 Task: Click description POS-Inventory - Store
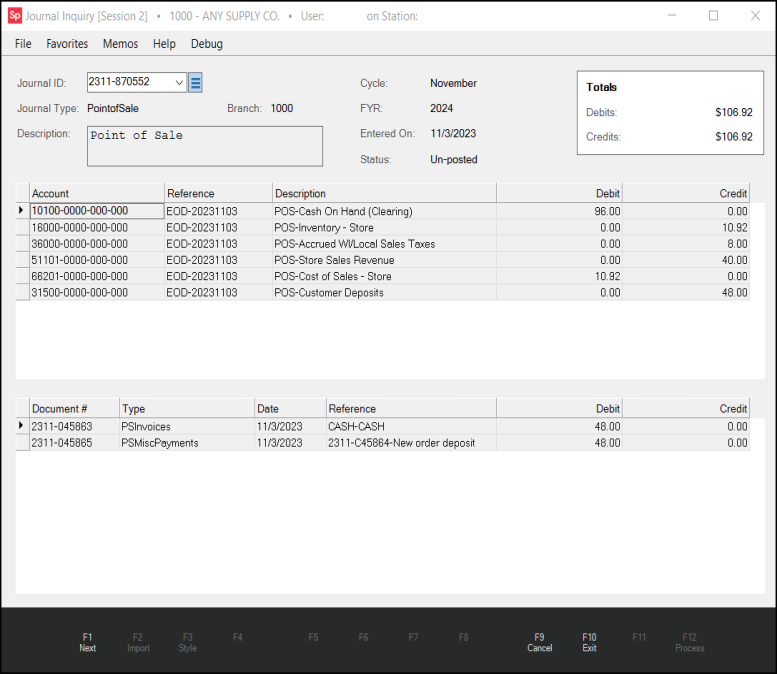point(324,227)
